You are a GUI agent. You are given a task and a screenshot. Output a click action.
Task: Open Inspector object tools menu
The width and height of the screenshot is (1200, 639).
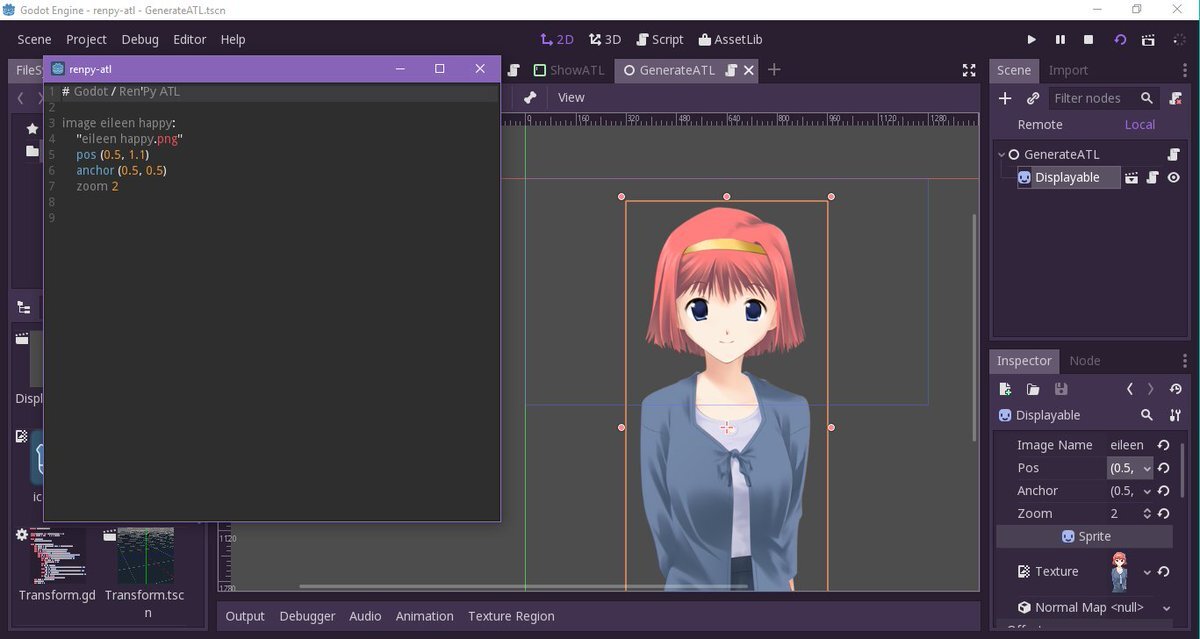(x=1175, y=415)
